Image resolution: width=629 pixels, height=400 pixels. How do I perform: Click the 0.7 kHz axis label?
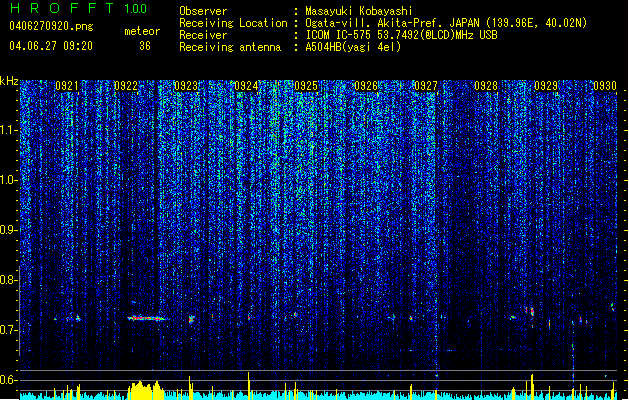point(9,330)
